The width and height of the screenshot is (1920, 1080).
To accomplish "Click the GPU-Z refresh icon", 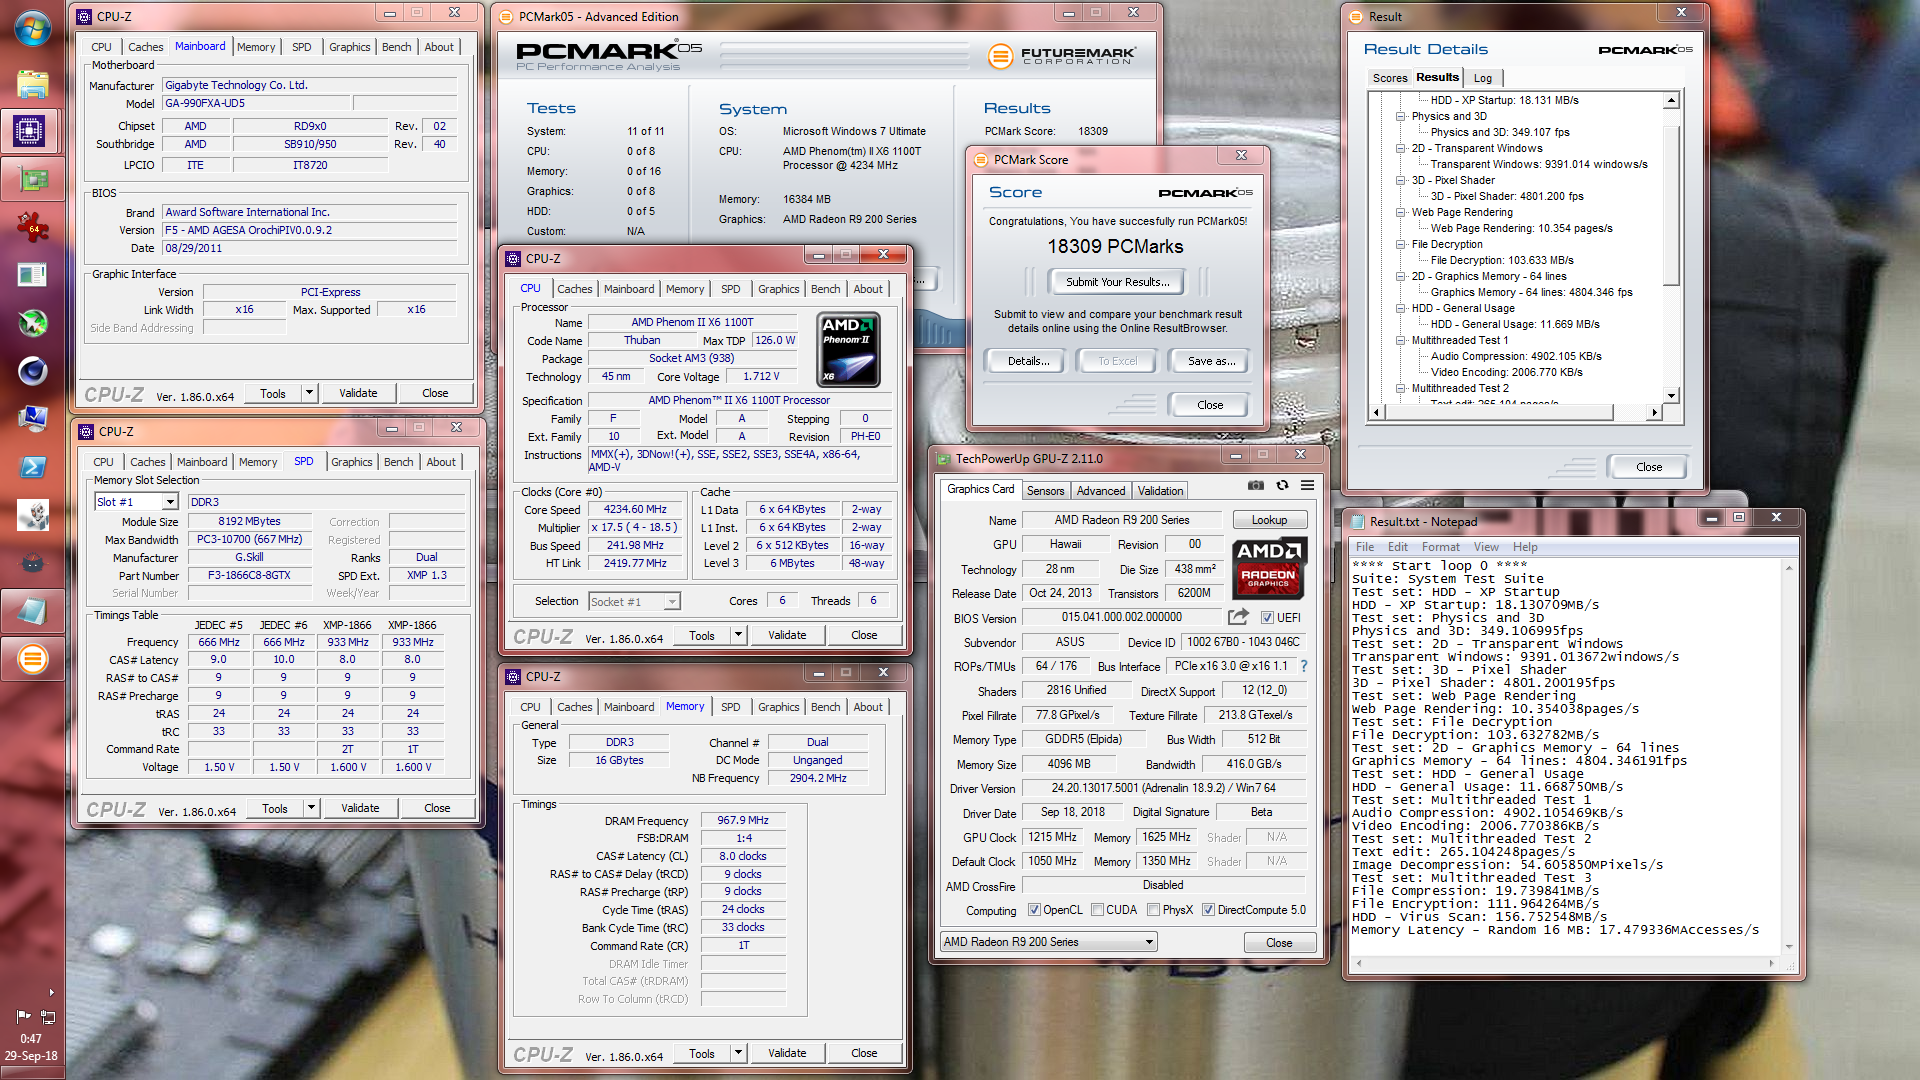I will click(1282, 485).
